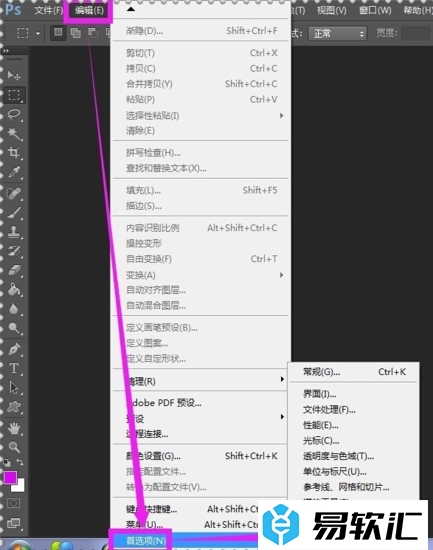Toggle Quick Mask mode
Viewport: 433px width, 550px height.
(14, 503)
